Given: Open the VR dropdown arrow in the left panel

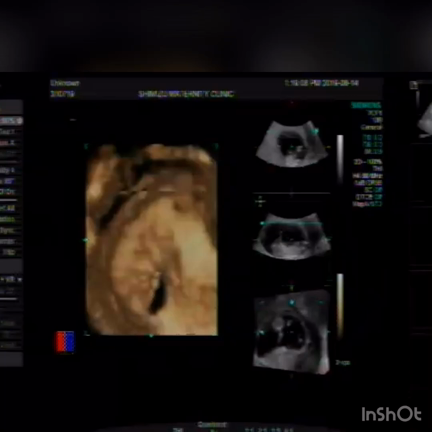Looking at the screenshot, I should pyautogui.click(x=19, y=279).
